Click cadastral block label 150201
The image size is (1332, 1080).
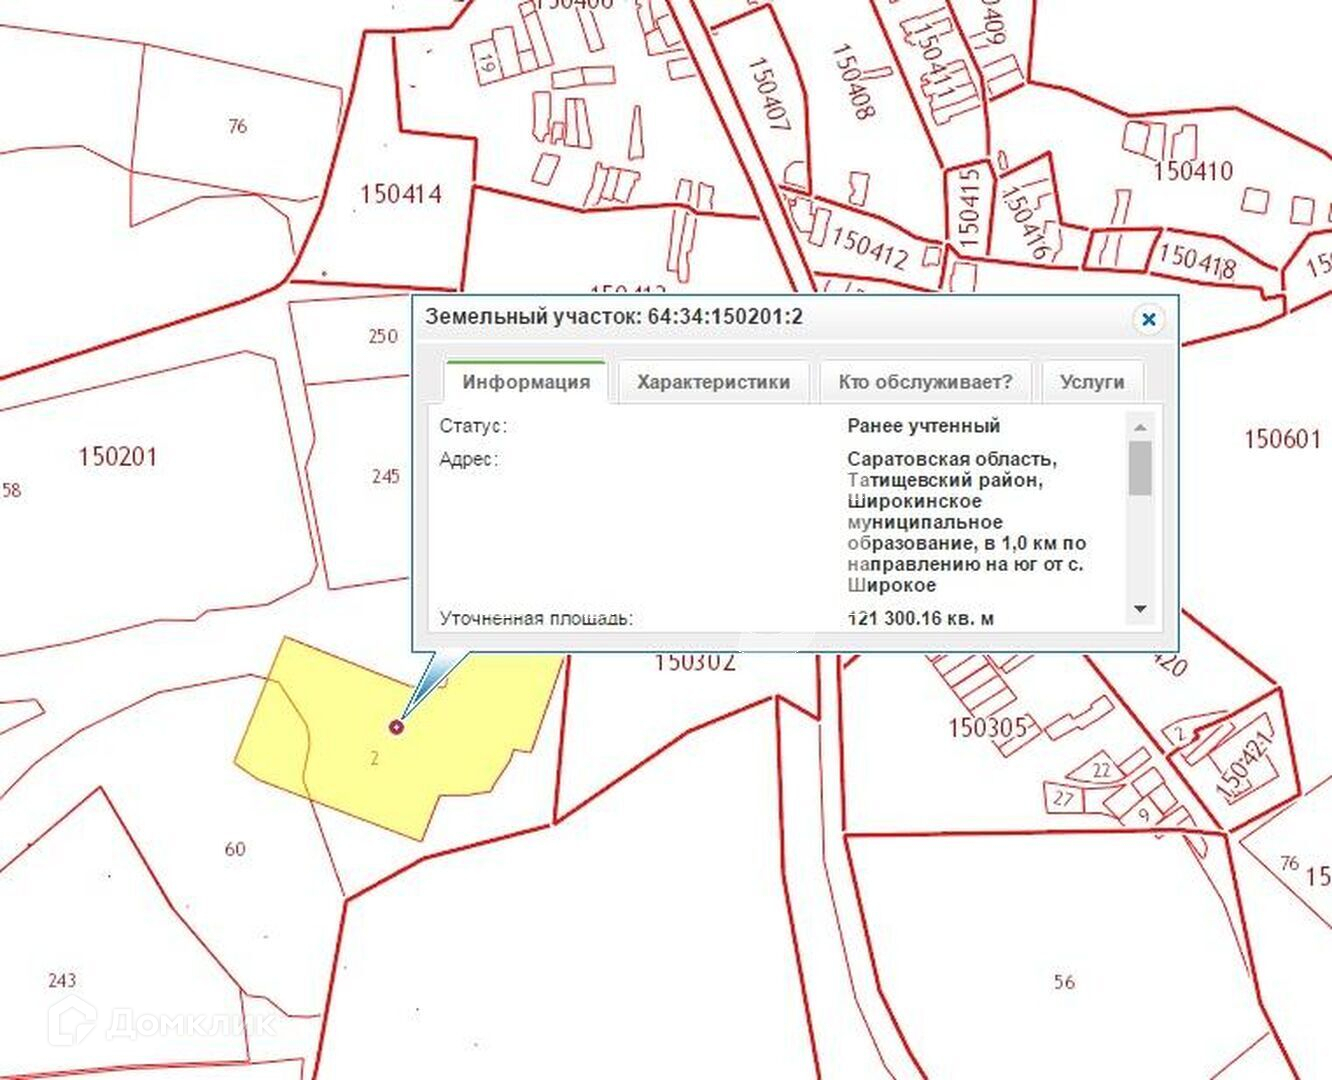click(118, 457)
